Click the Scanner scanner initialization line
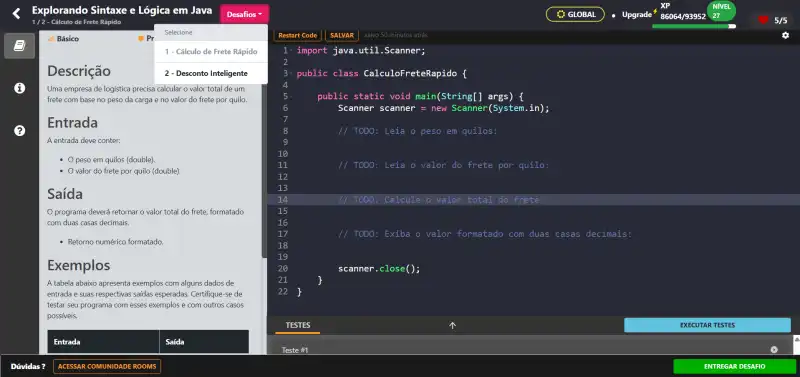This screenshot has height=377, width=800. (443, 108)
